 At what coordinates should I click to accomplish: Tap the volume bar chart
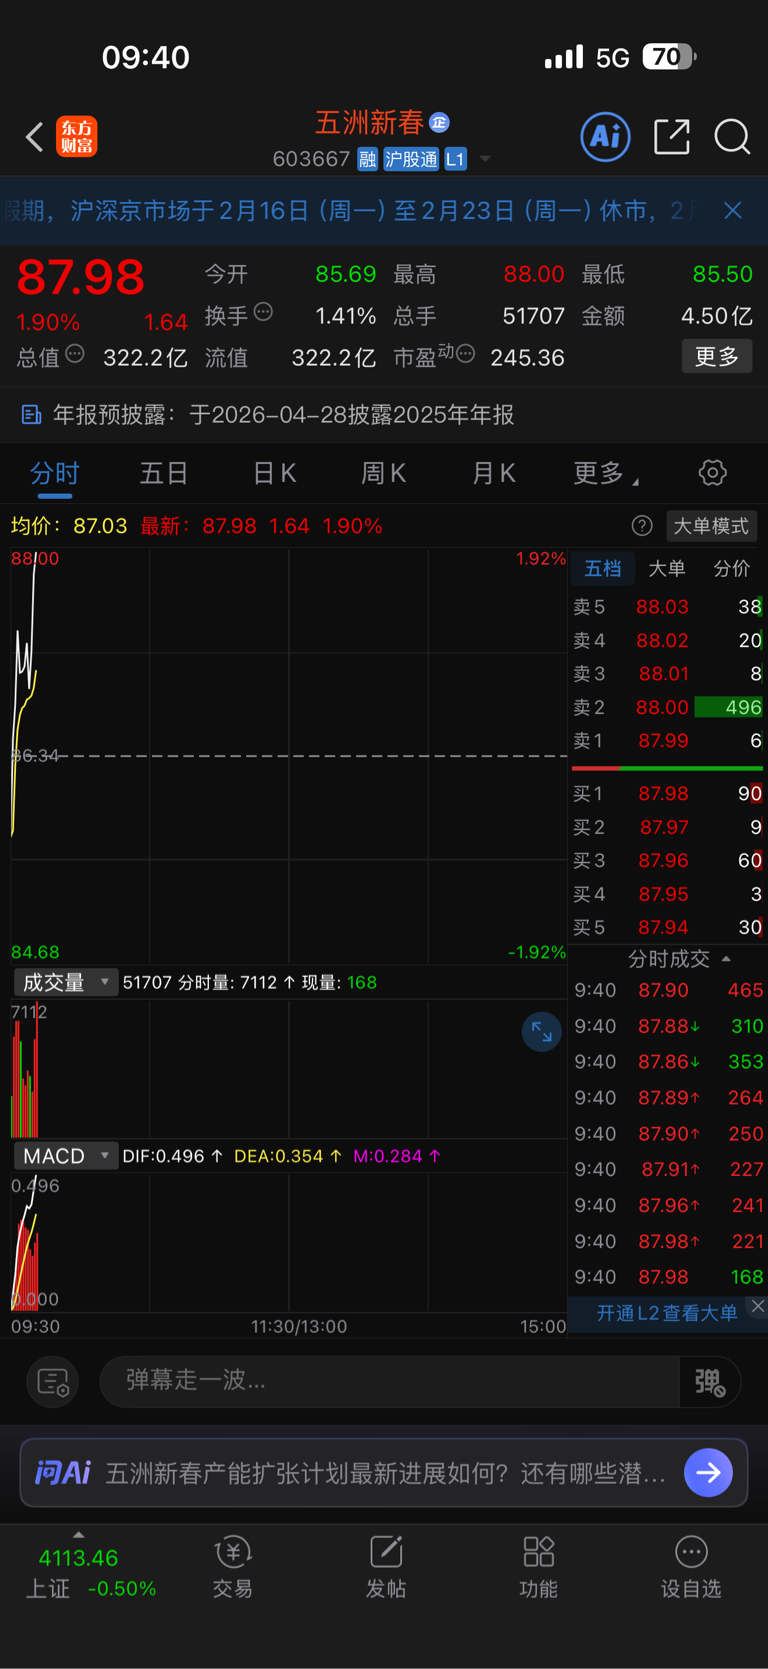tap(289, 1070)
